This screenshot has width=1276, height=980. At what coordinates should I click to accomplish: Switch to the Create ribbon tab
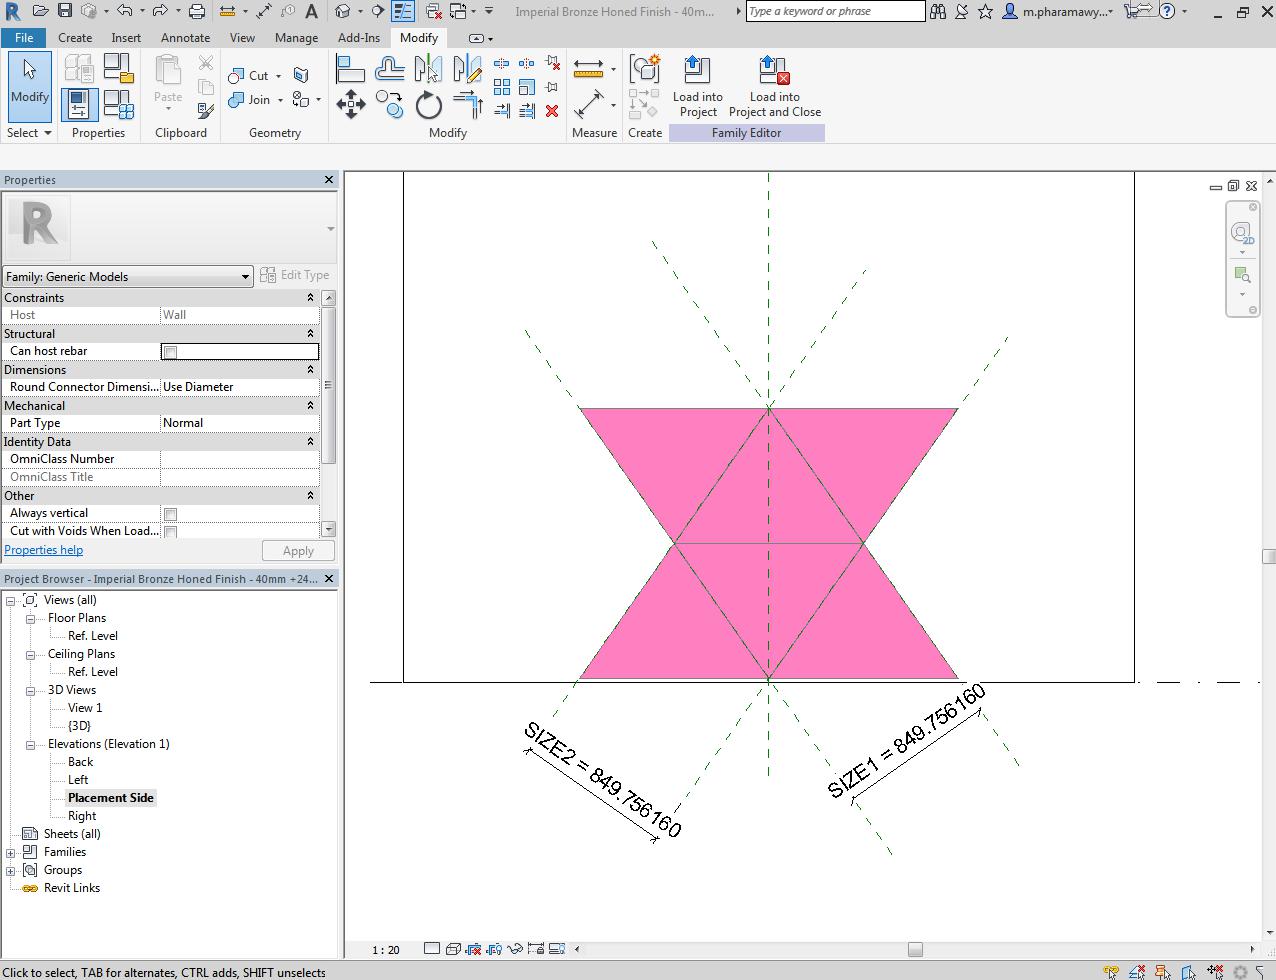75,37
